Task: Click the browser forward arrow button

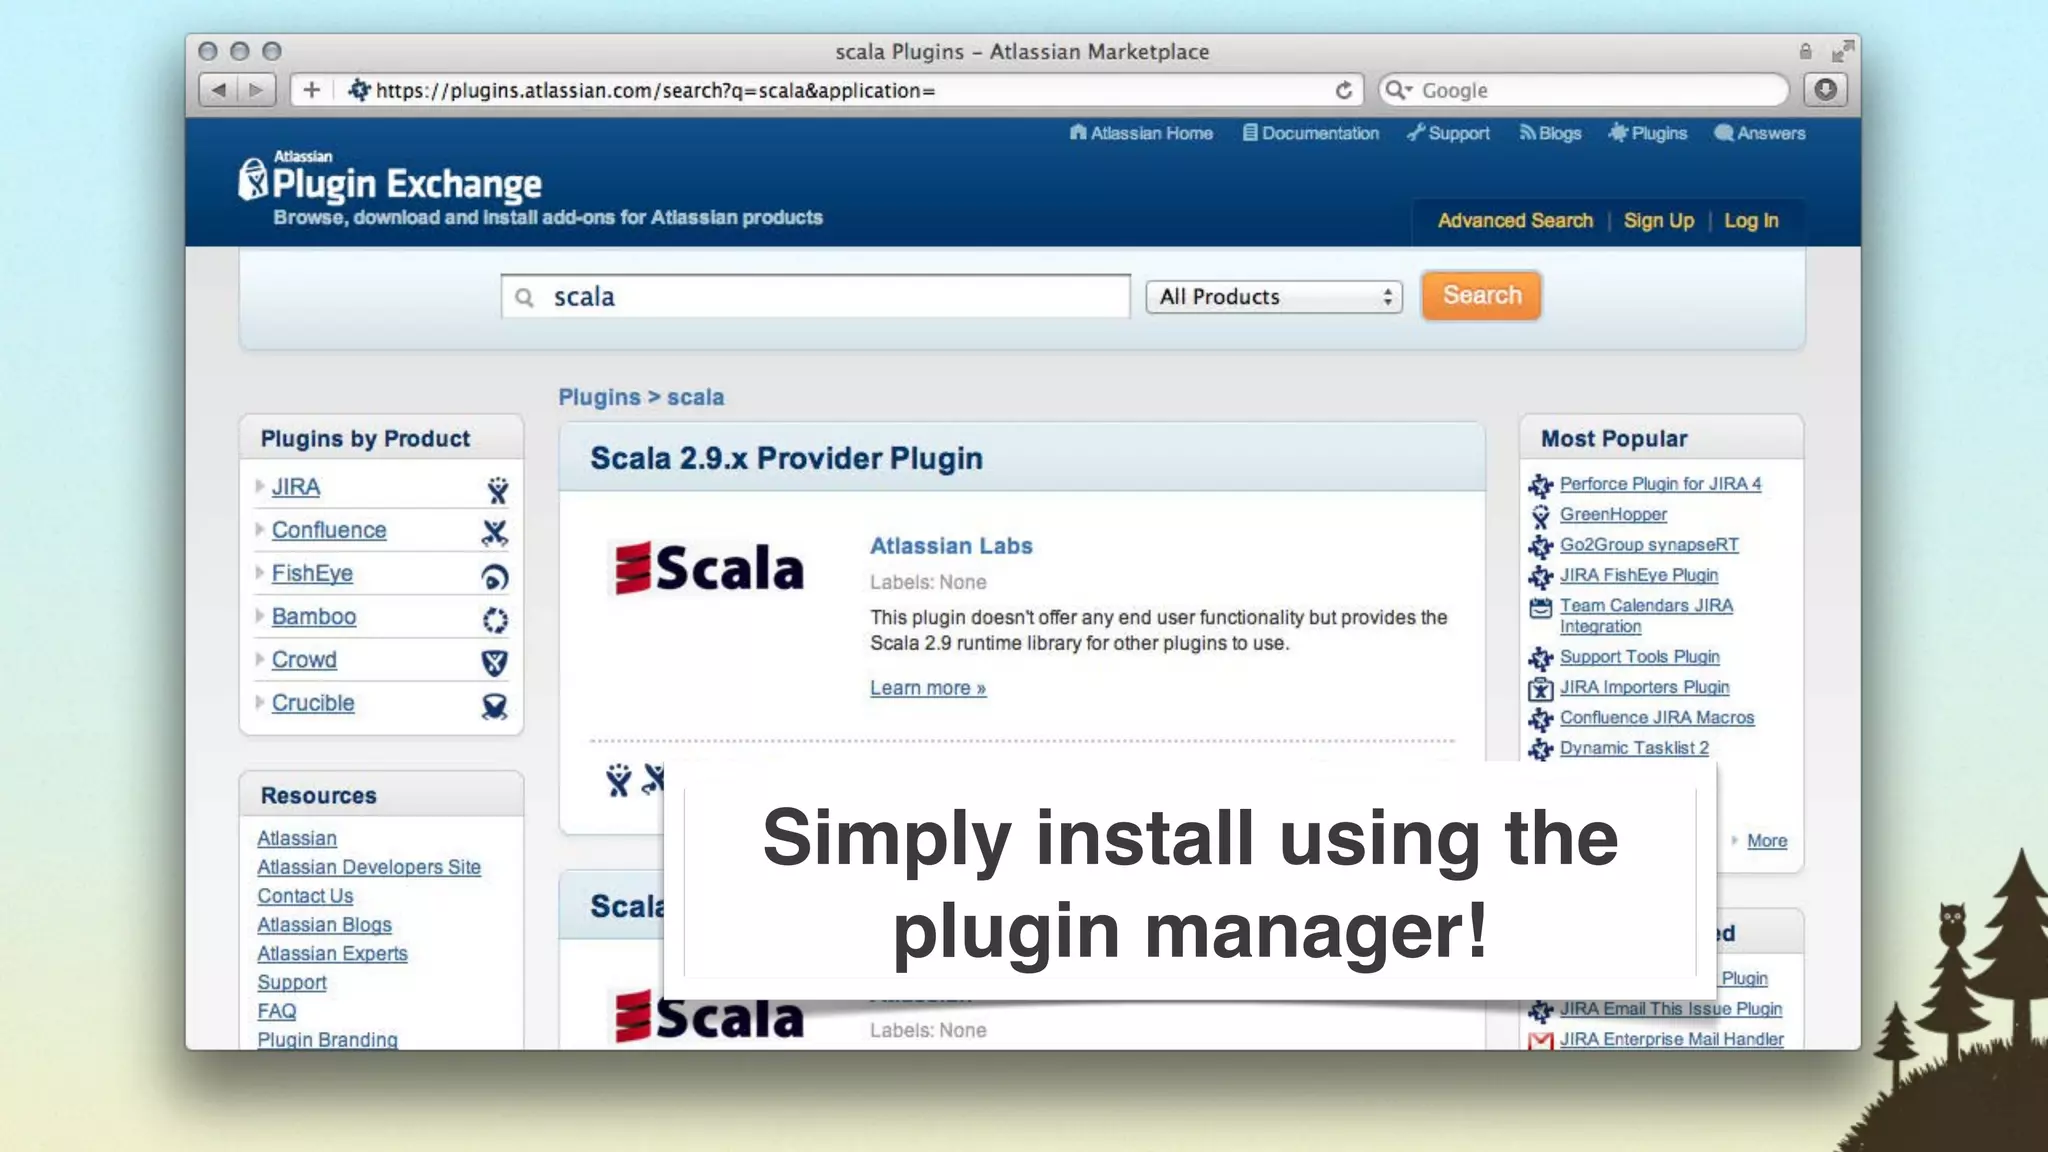Action: [256, 90]
